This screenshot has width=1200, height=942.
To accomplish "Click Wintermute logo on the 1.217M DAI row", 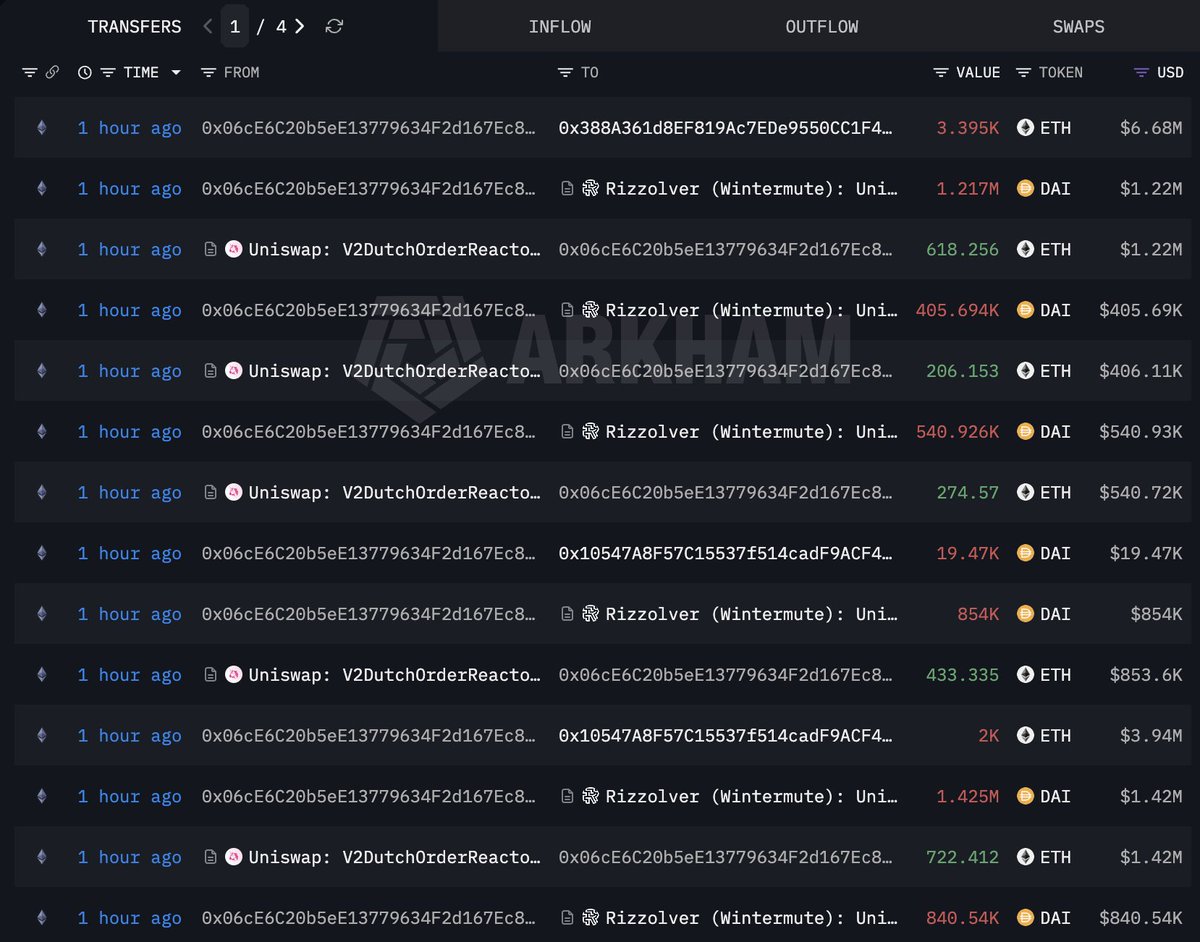I will [x=590, y=188].
